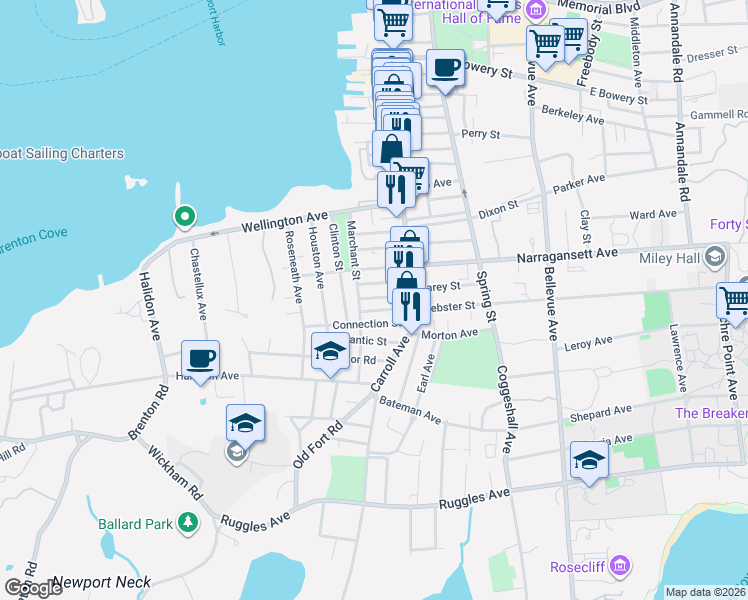Select the Ballard Park tree icon
Image resolution: width=748 pixels, height=600 pixels.
tap(188, 523)
